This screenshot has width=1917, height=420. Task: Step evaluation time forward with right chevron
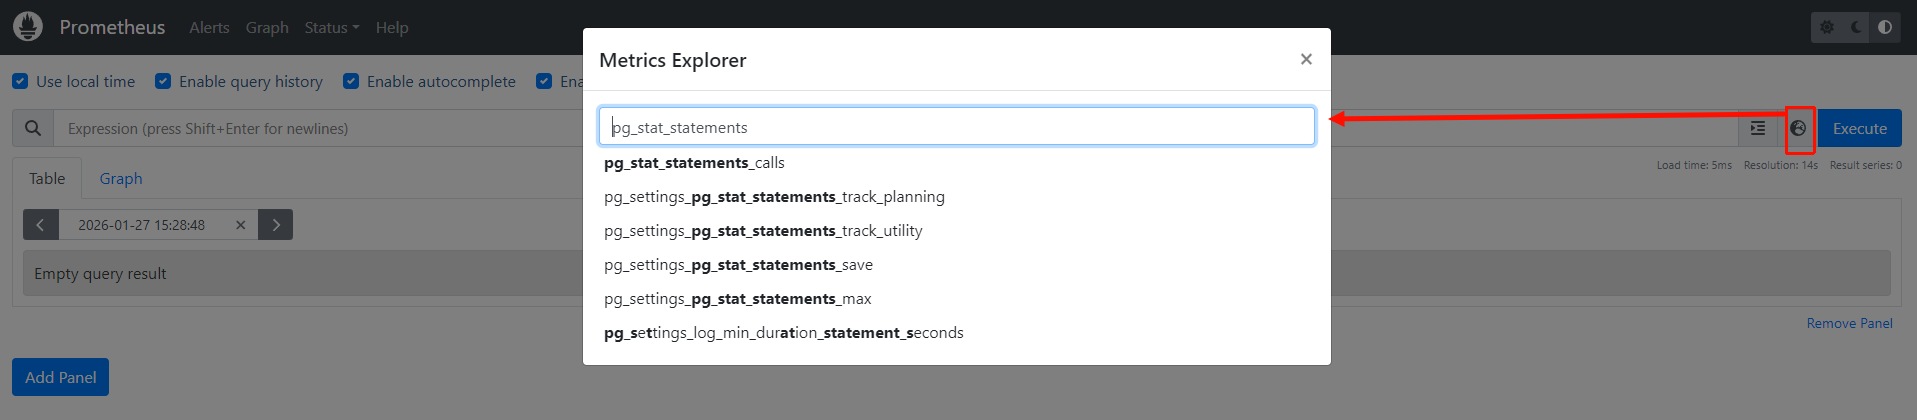[x=276, y=225]
